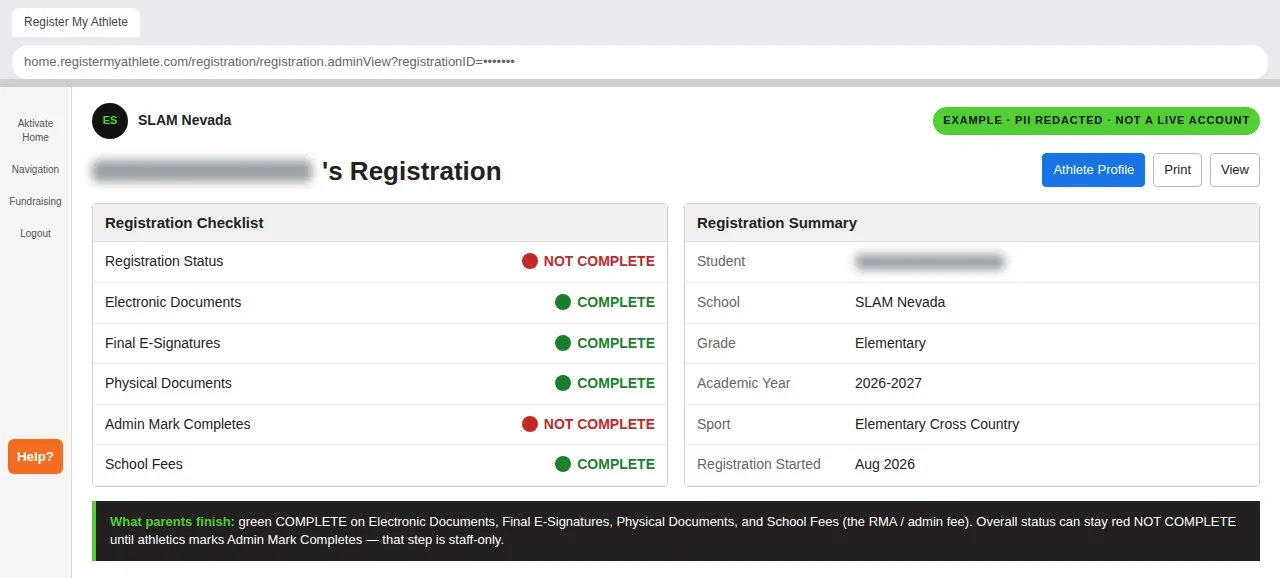Click the What parents finish note
Viewport: 1280px width, 578px height.
click(676, 531)
